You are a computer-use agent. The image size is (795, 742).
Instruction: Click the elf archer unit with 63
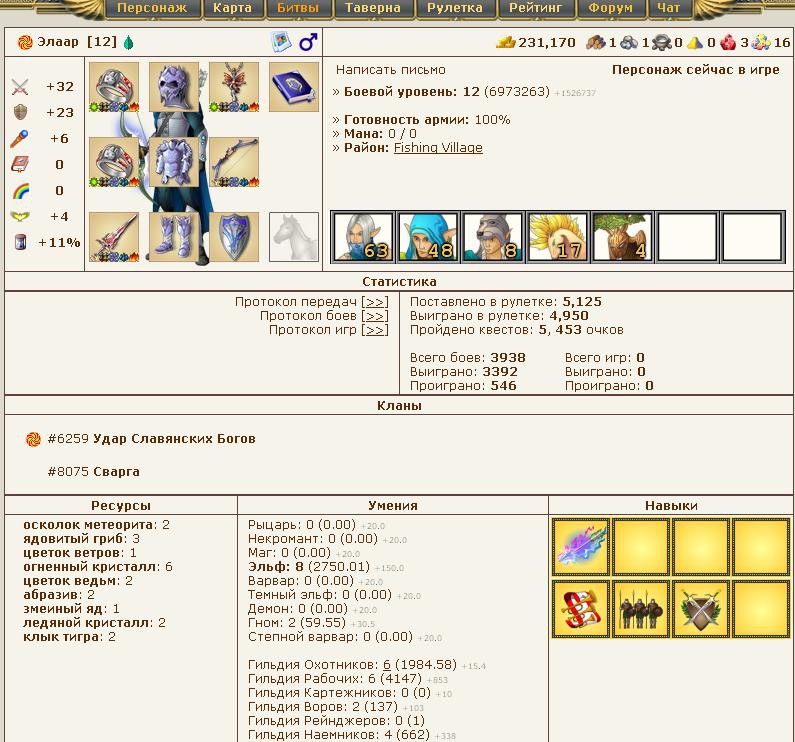(363, 237)
